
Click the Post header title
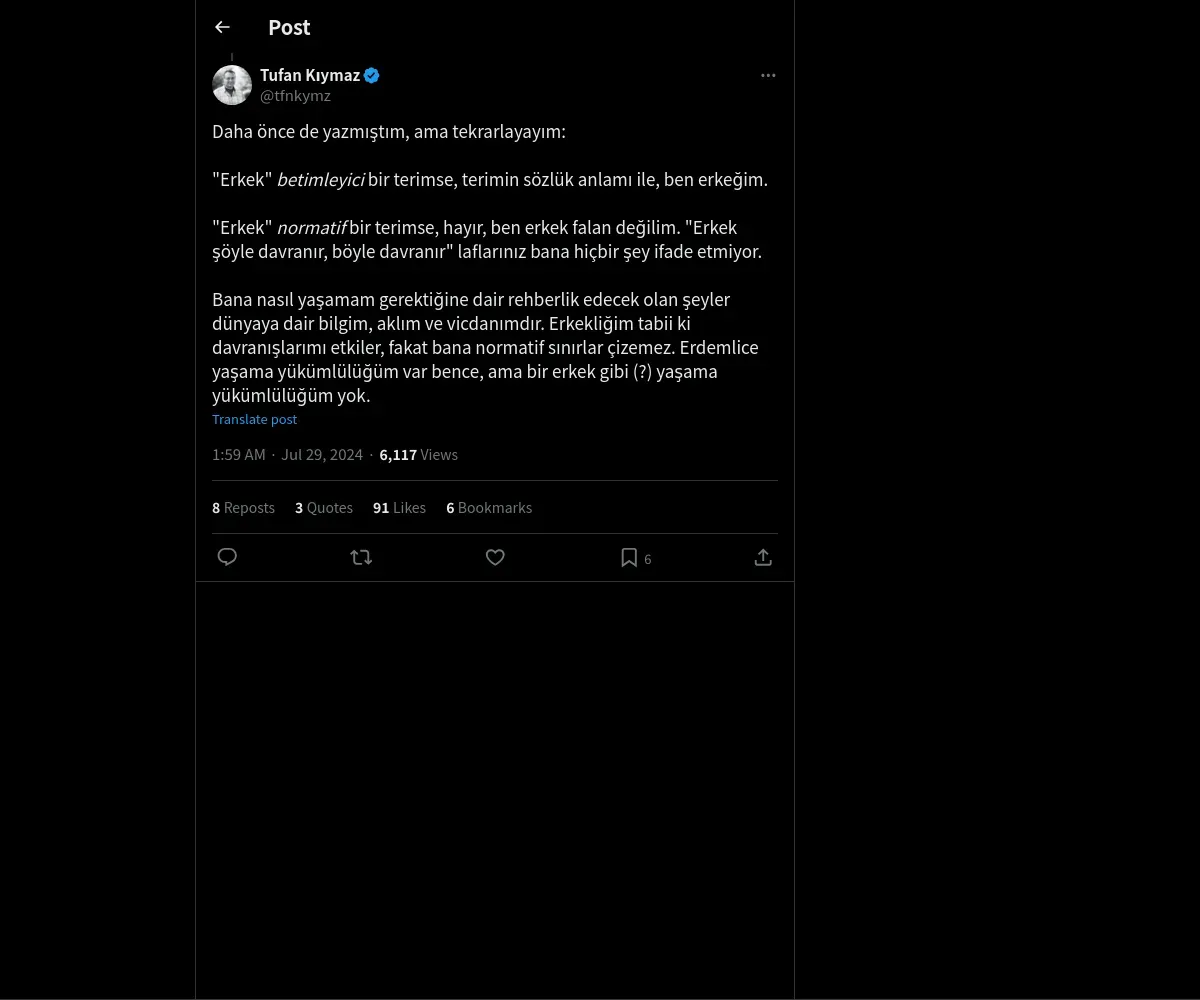click(x=289, y=28)
